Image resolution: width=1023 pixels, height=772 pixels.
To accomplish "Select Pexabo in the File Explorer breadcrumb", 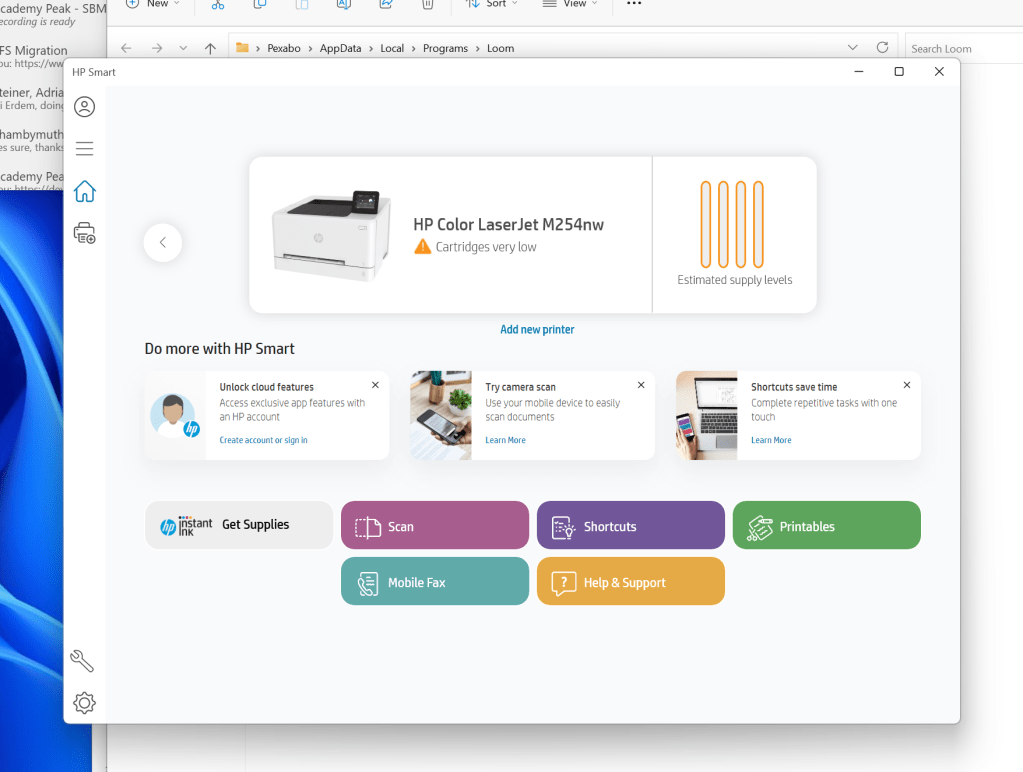I will [284, 48].
